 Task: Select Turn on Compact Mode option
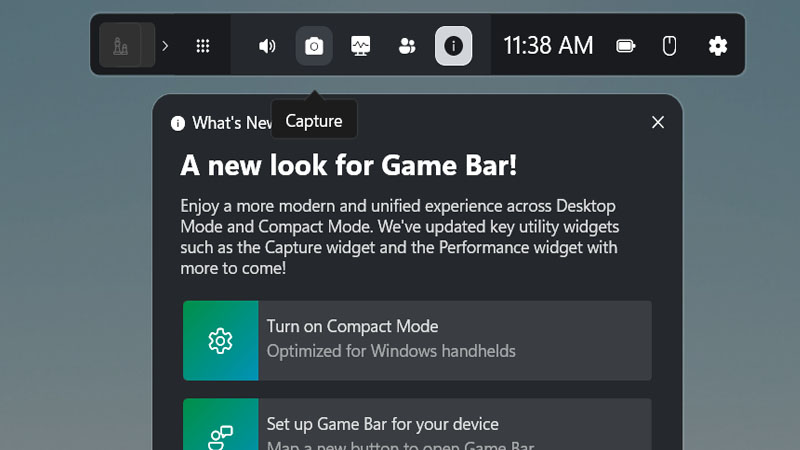pos(454,339)
